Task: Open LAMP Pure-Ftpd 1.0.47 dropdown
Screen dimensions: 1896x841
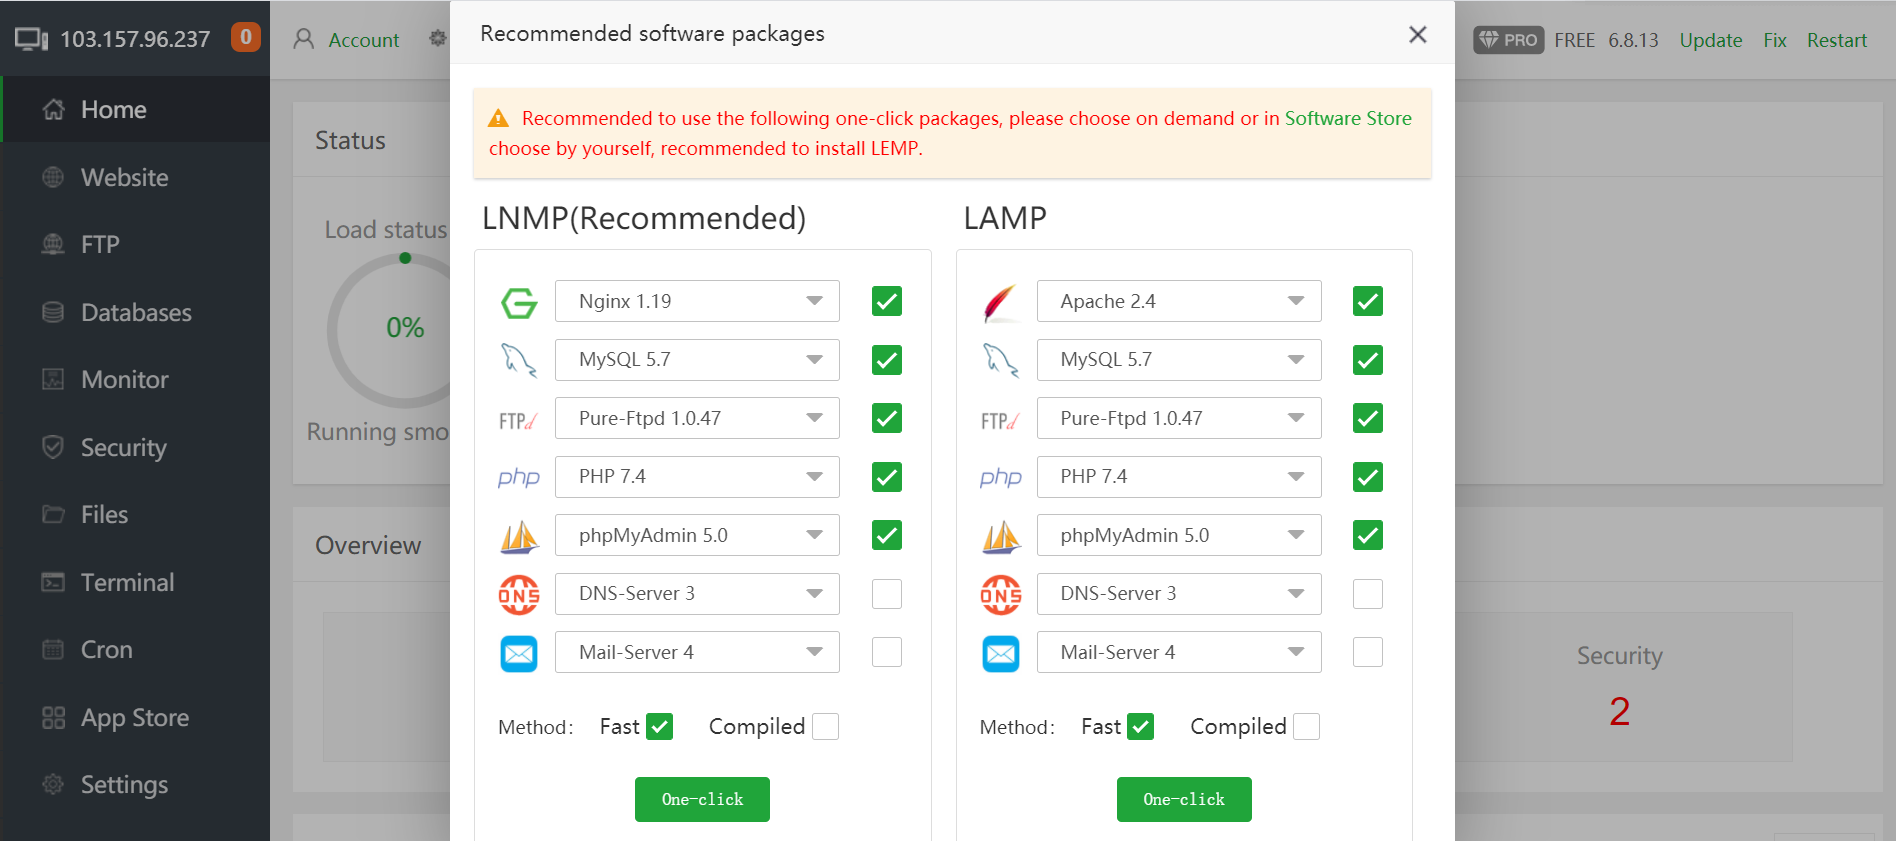Action: click(1179, 418)
